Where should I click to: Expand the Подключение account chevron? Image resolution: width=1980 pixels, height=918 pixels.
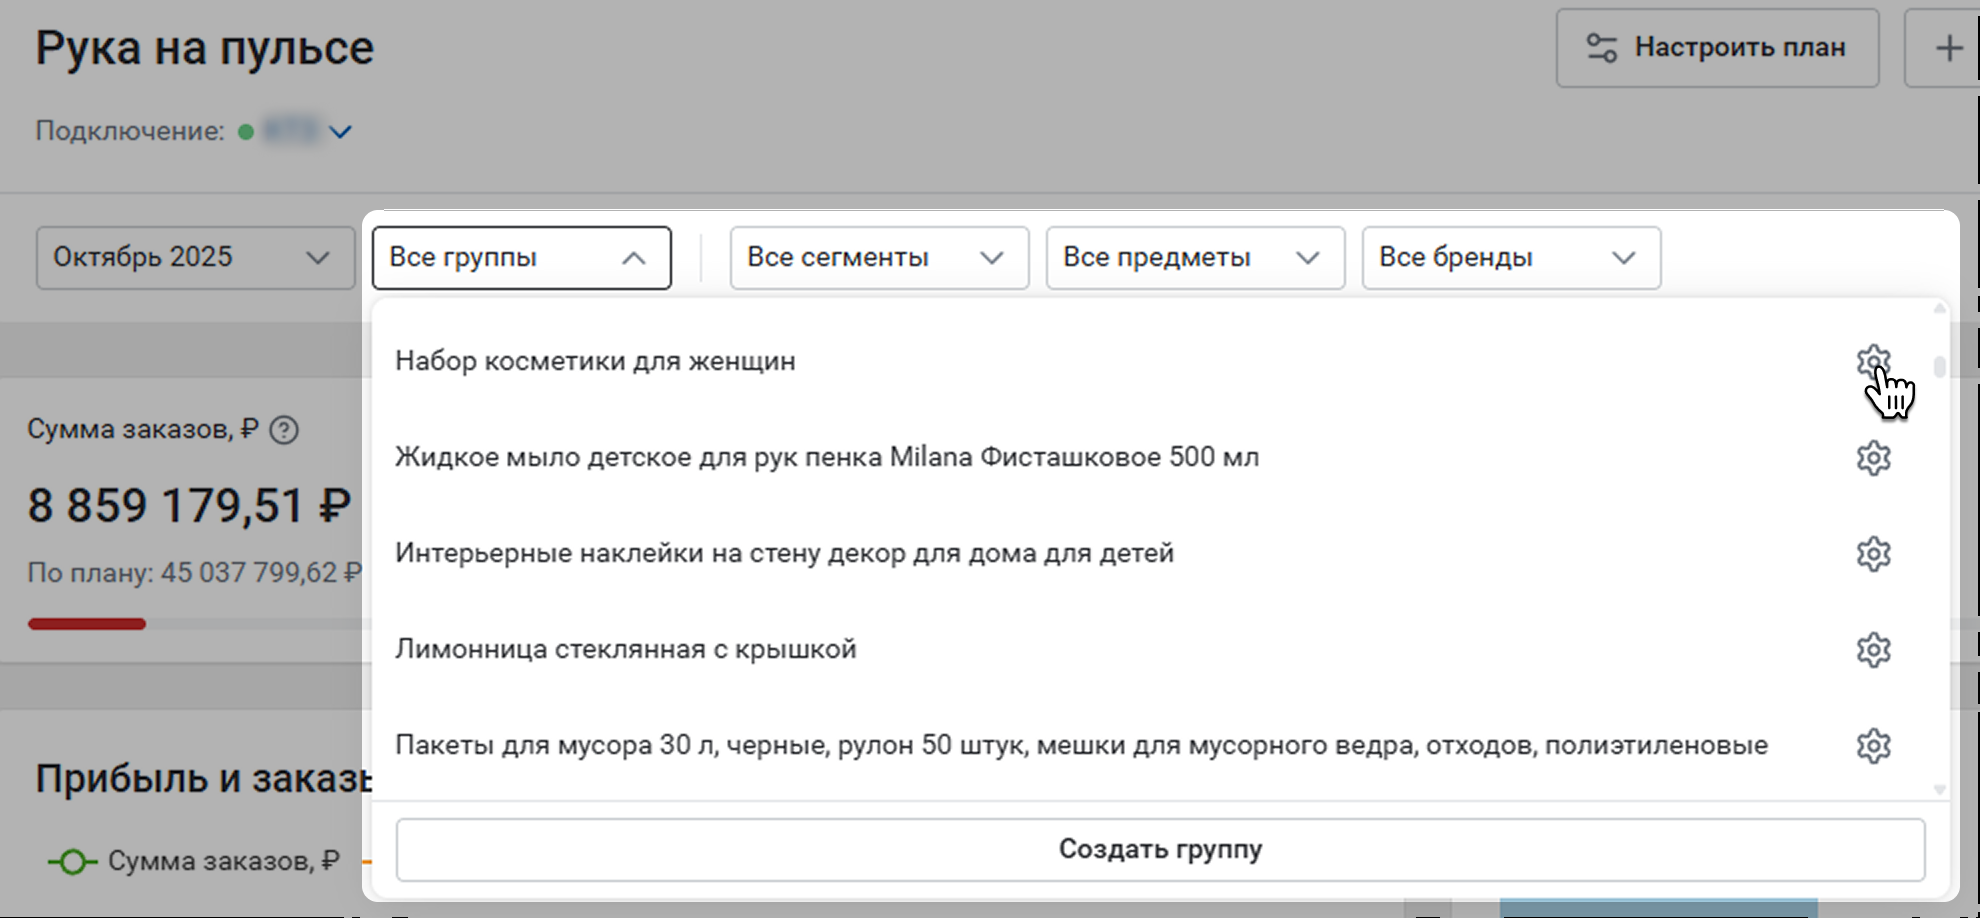point(341,132)
